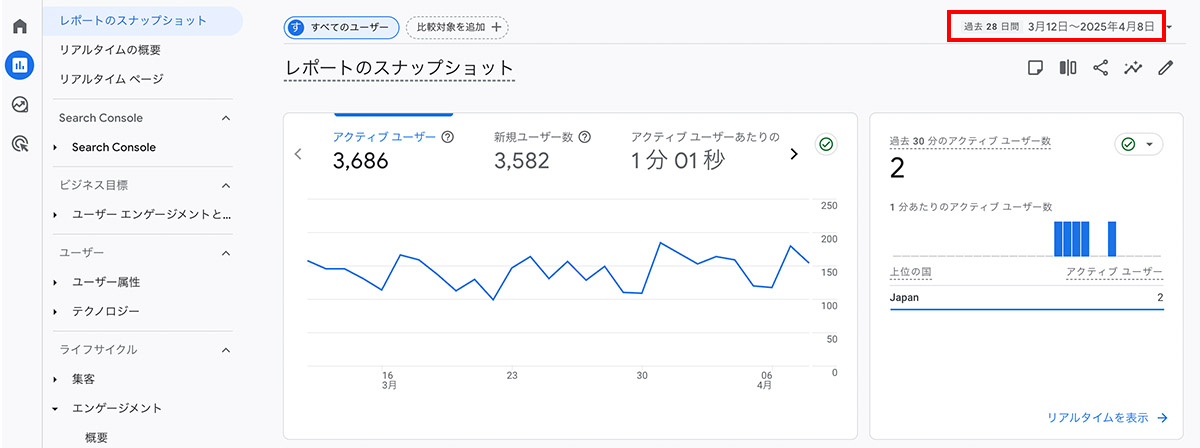This screenshot has width=1200, height=448.
Task: Customize report with the pencil icon
Action: 1165,68
